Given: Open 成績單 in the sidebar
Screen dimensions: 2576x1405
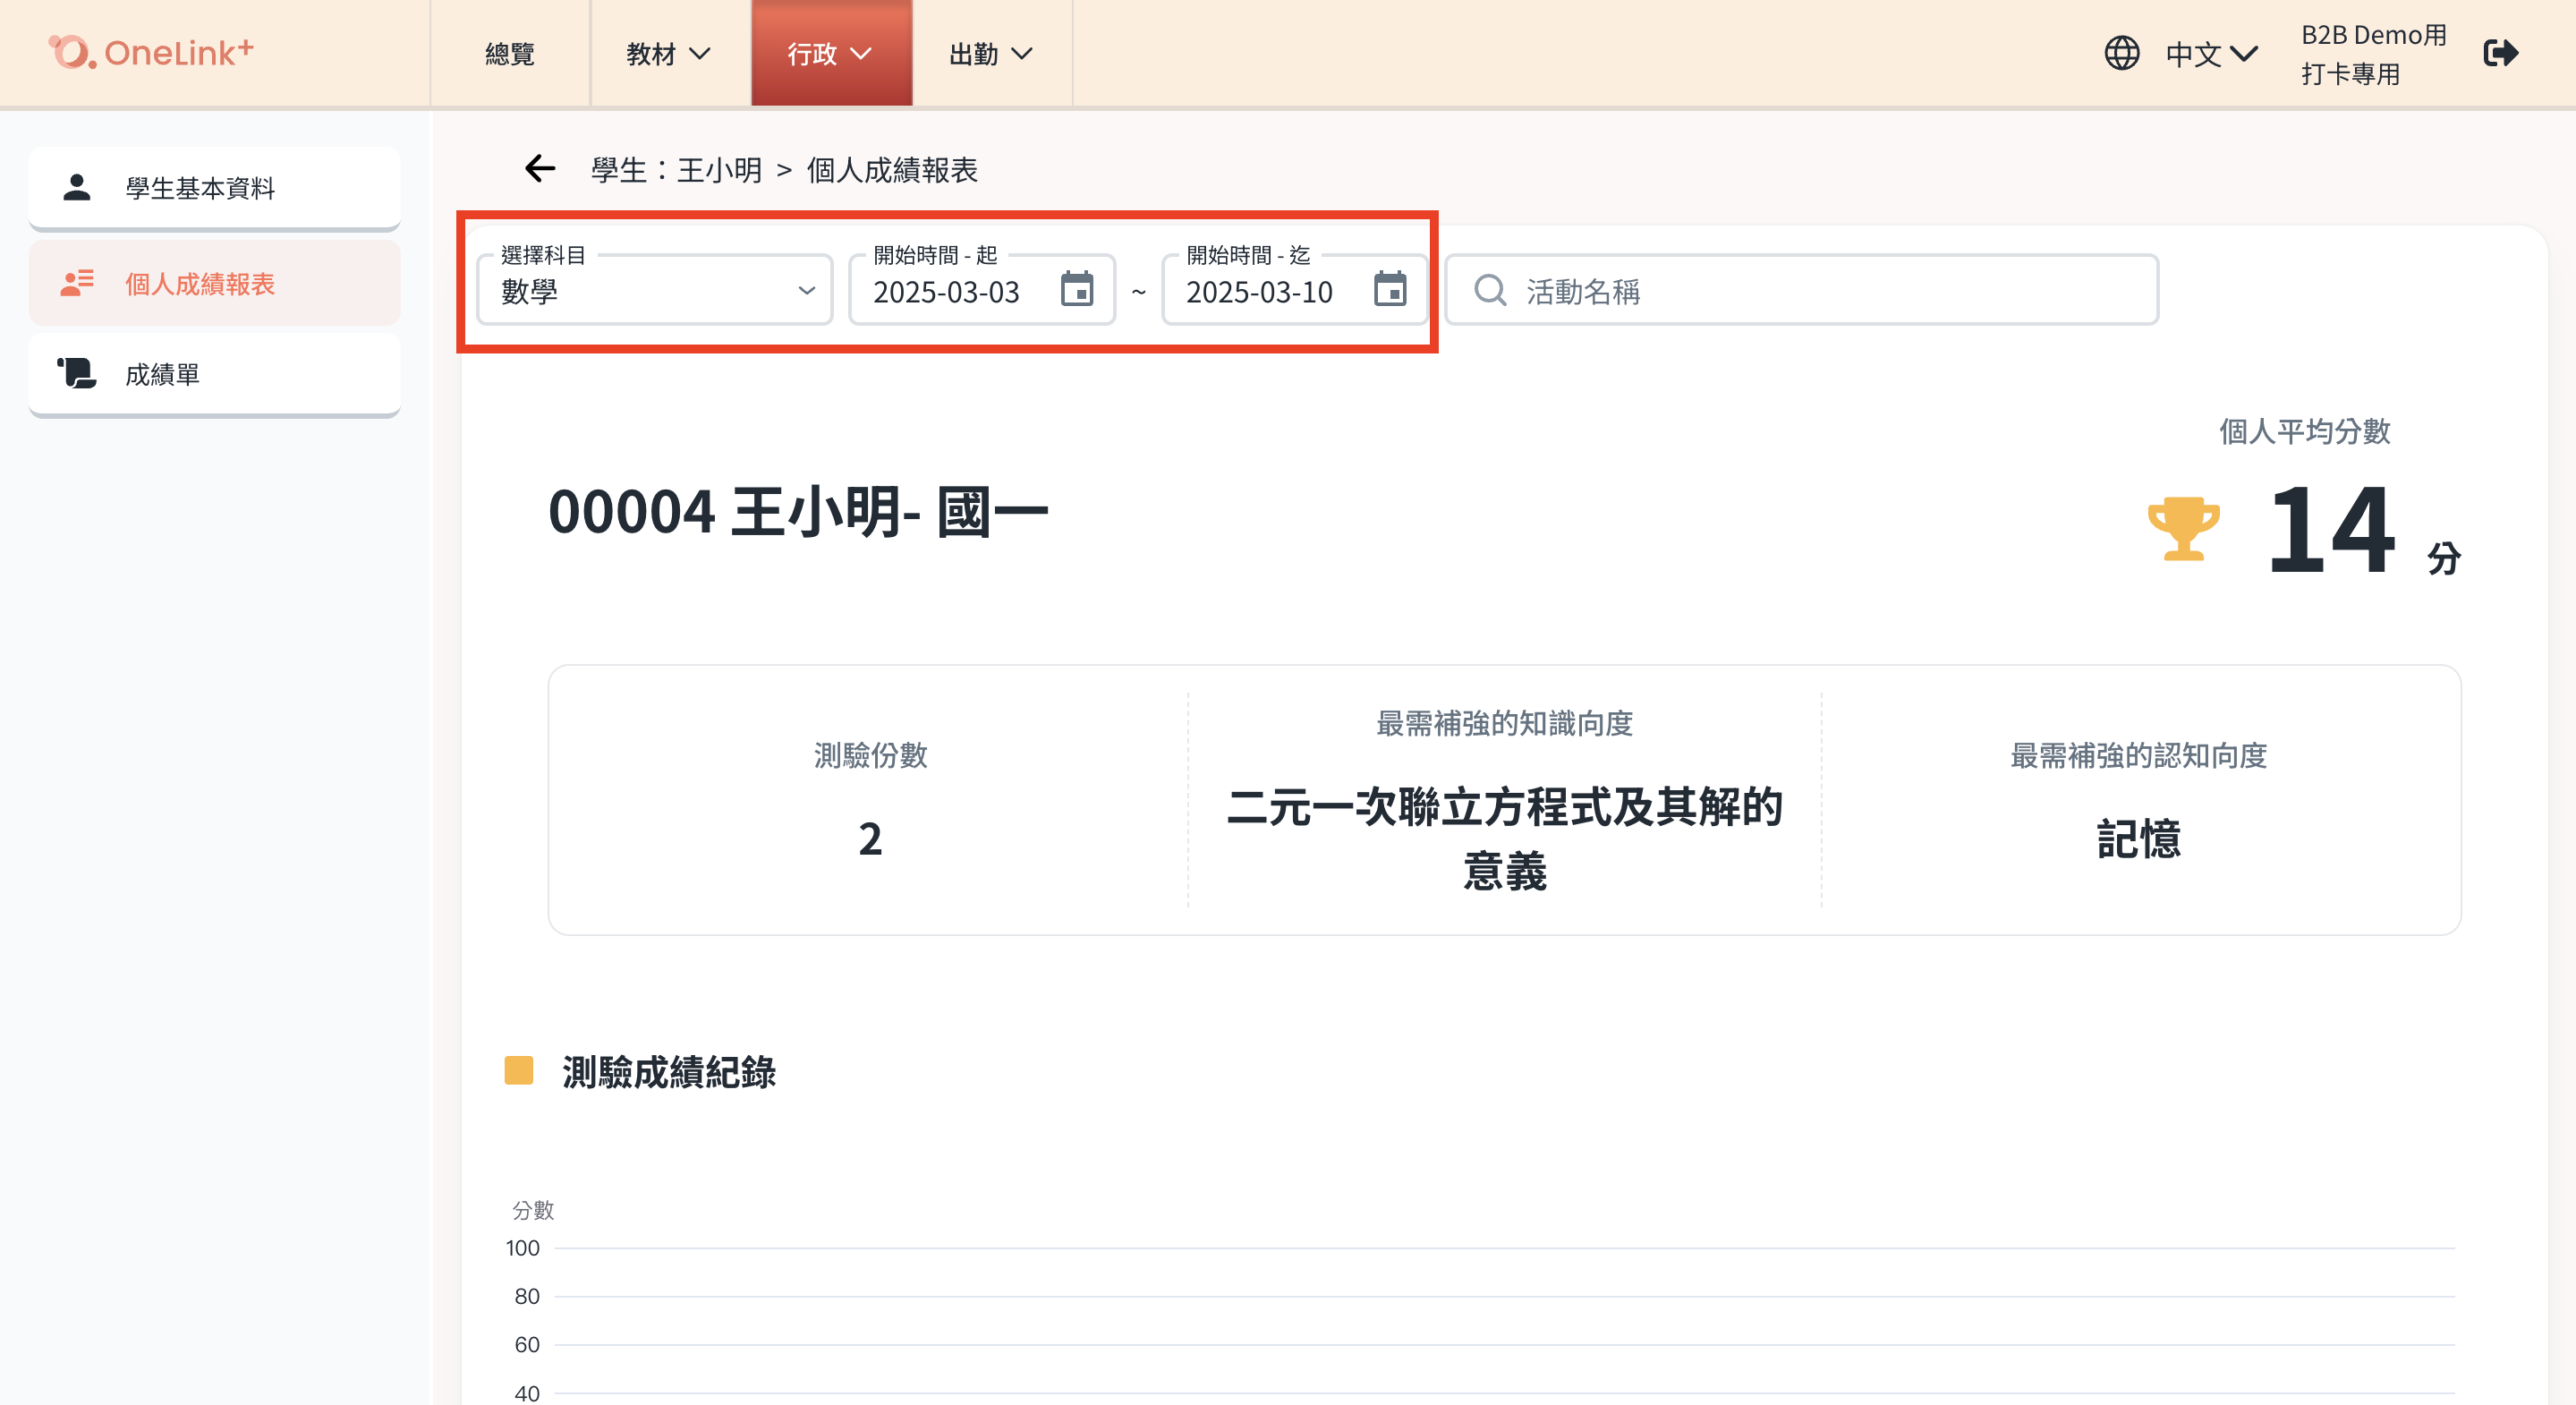Looking at the screenshot, I should [215, 374].
